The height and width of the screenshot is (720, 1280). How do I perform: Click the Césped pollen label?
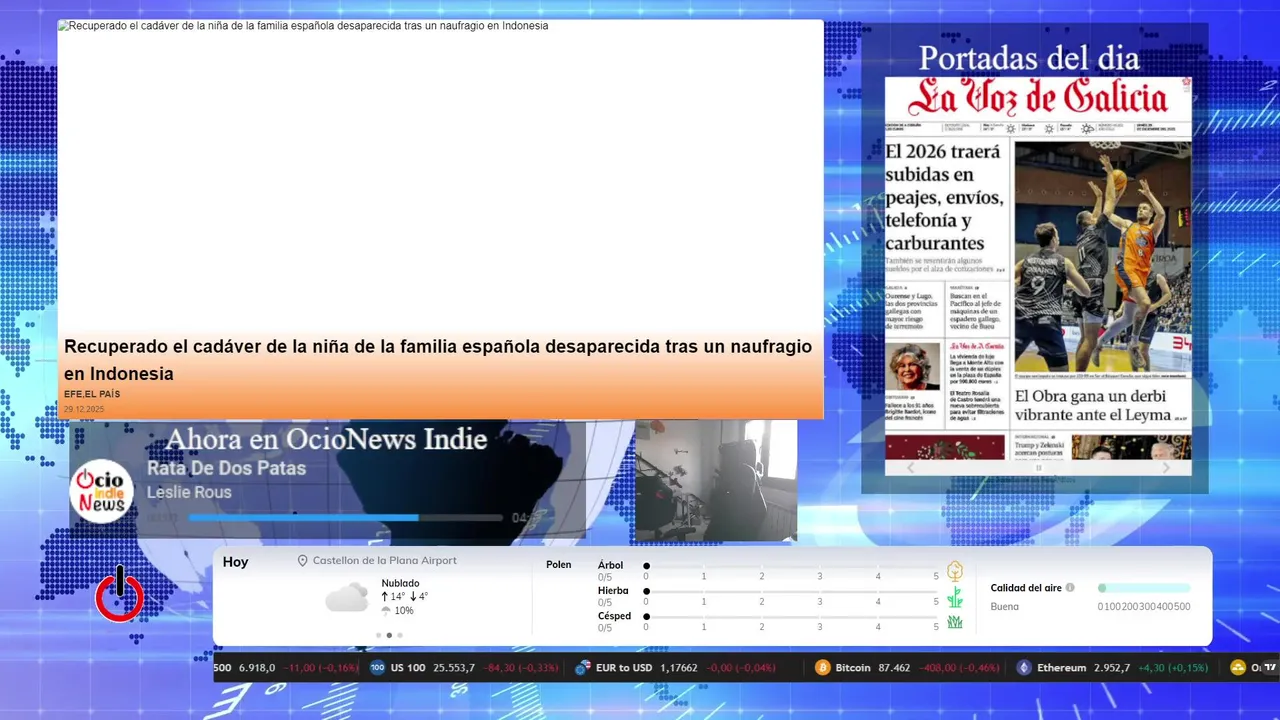point(614,616)
